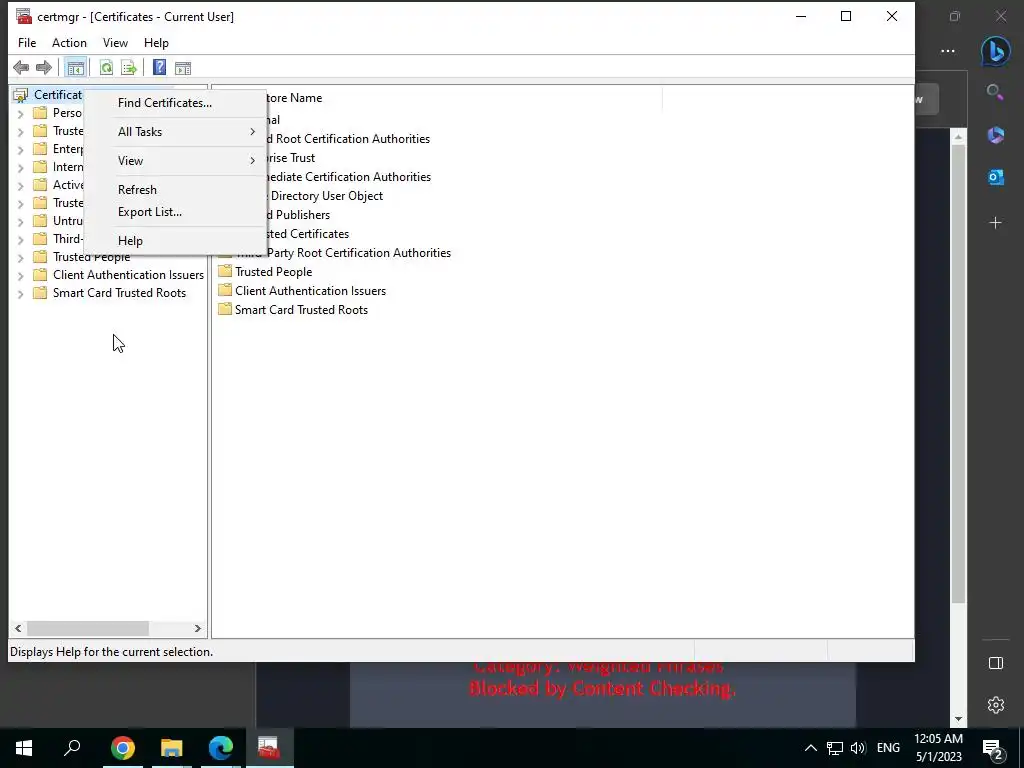Click the Windows Start button

(24, 748)
